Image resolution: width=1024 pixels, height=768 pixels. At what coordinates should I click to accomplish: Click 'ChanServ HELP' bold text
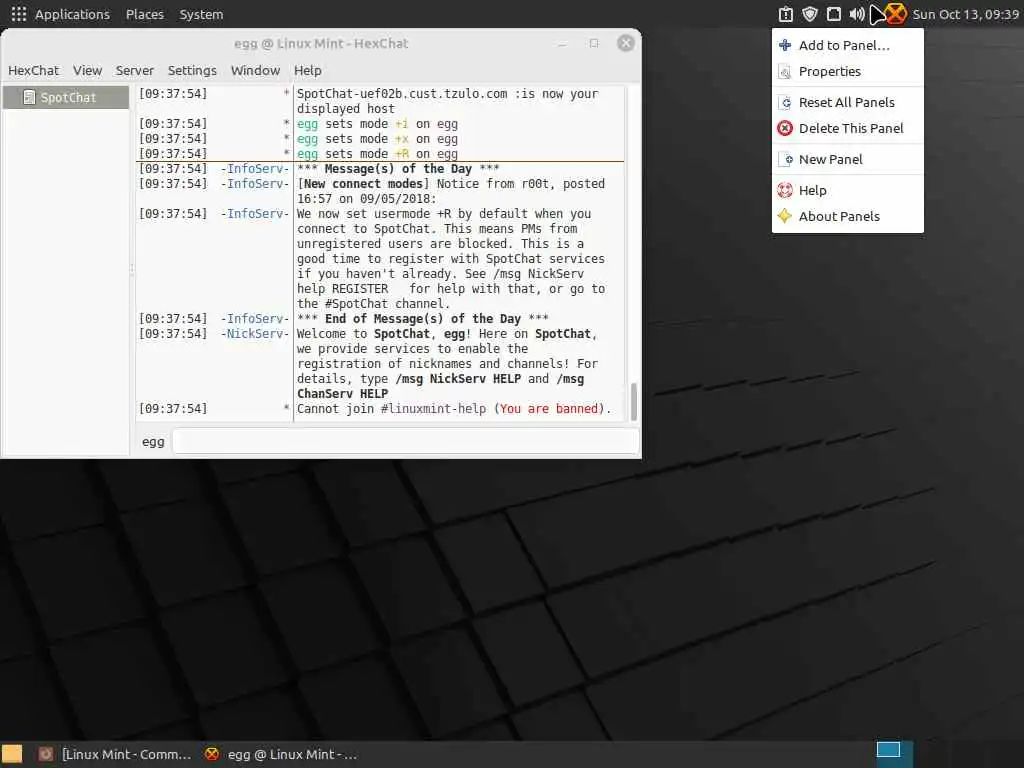[342, 394]
